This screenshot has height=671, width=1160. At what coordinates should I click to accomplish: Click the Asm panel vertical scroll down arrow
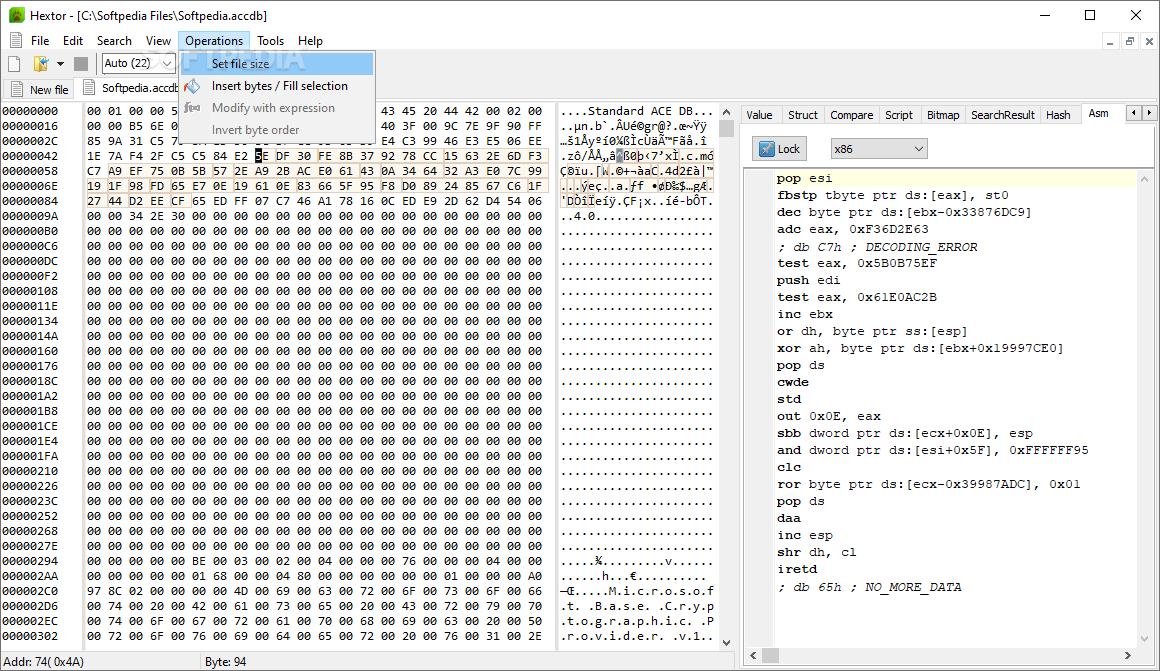pos(1144,638)
